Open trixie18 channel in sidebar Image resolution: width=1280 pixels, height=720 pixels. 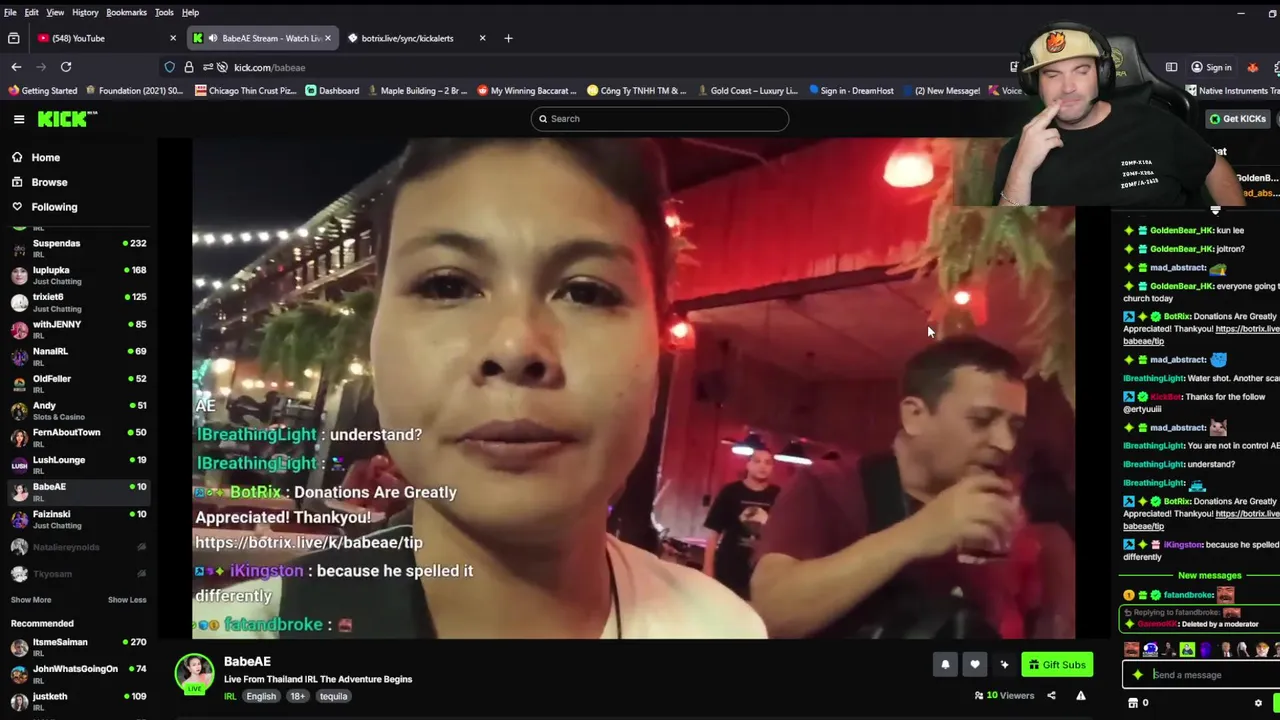78,302
